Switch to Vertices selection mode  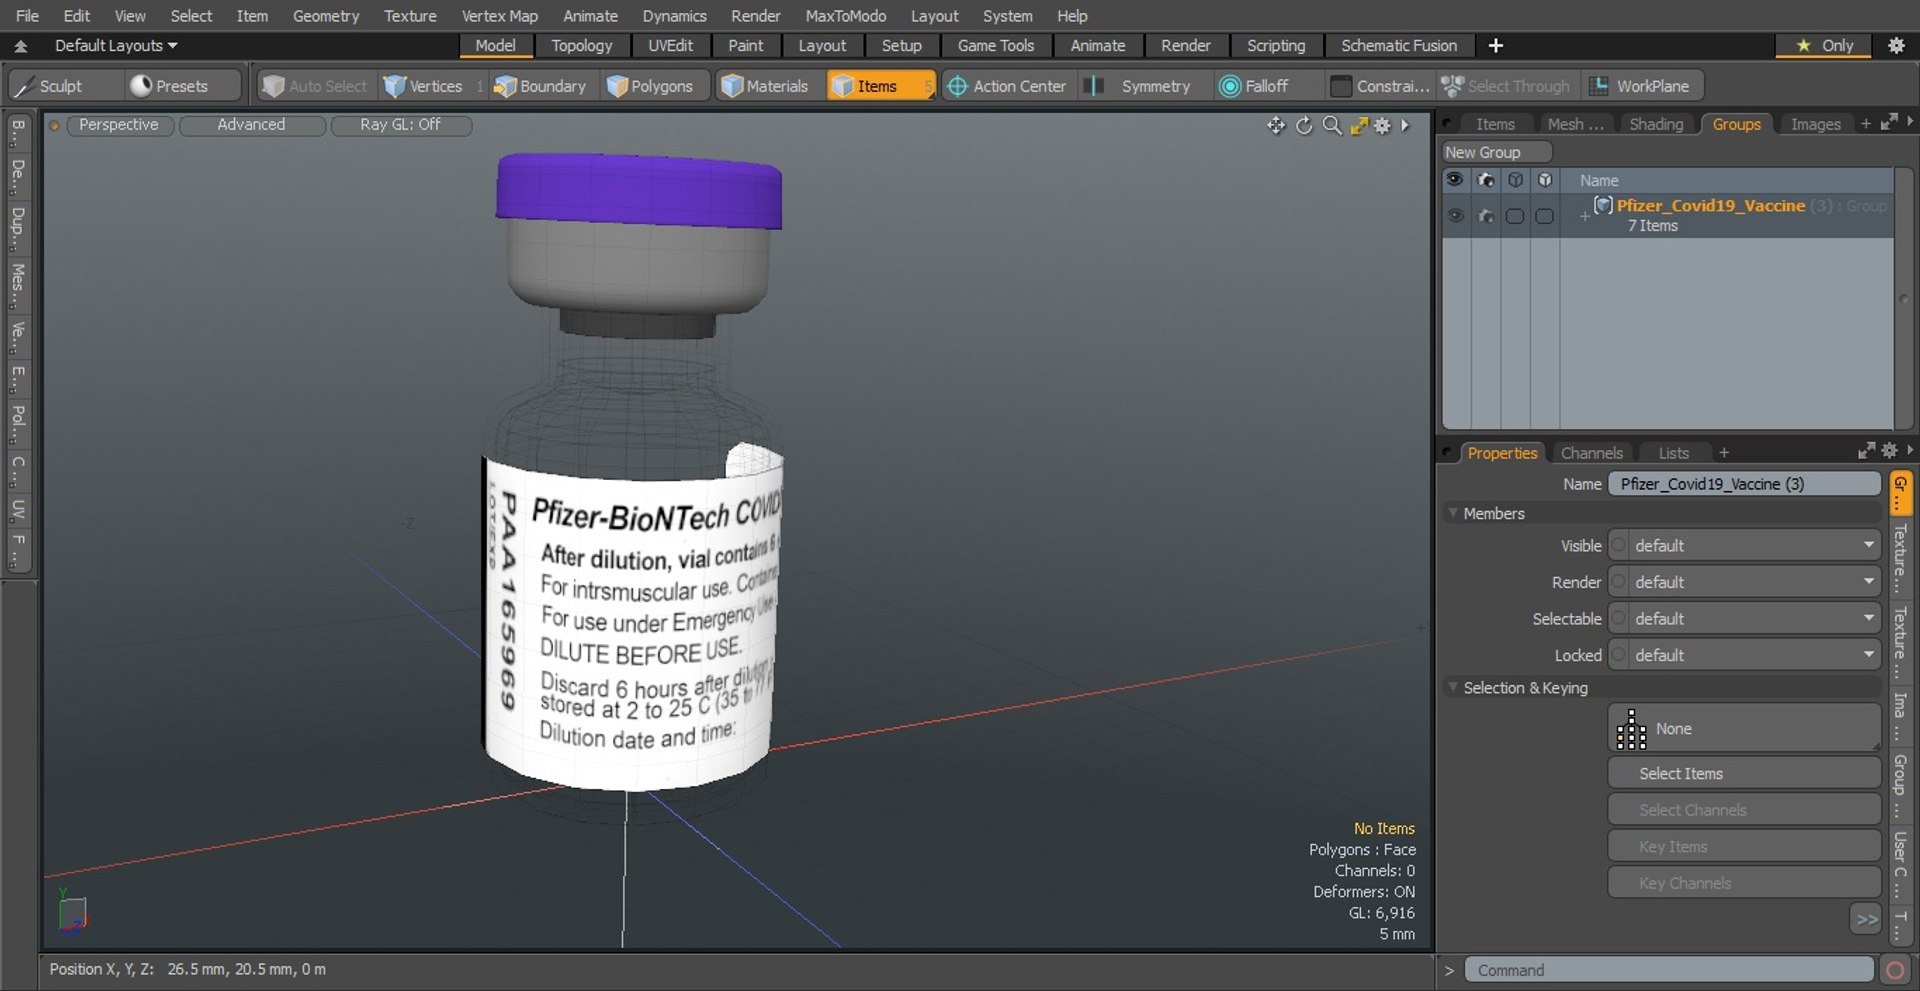(425, 86)
